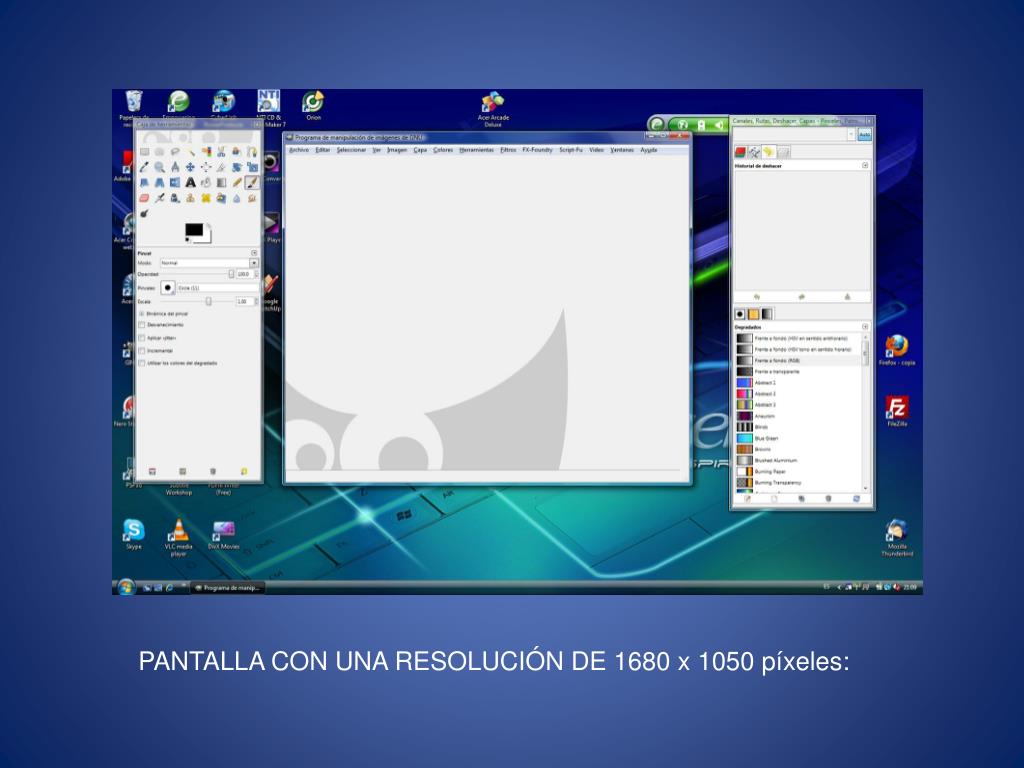Expand the Dinámica del pincel section

pyautogui.click(x=142, y=313)
